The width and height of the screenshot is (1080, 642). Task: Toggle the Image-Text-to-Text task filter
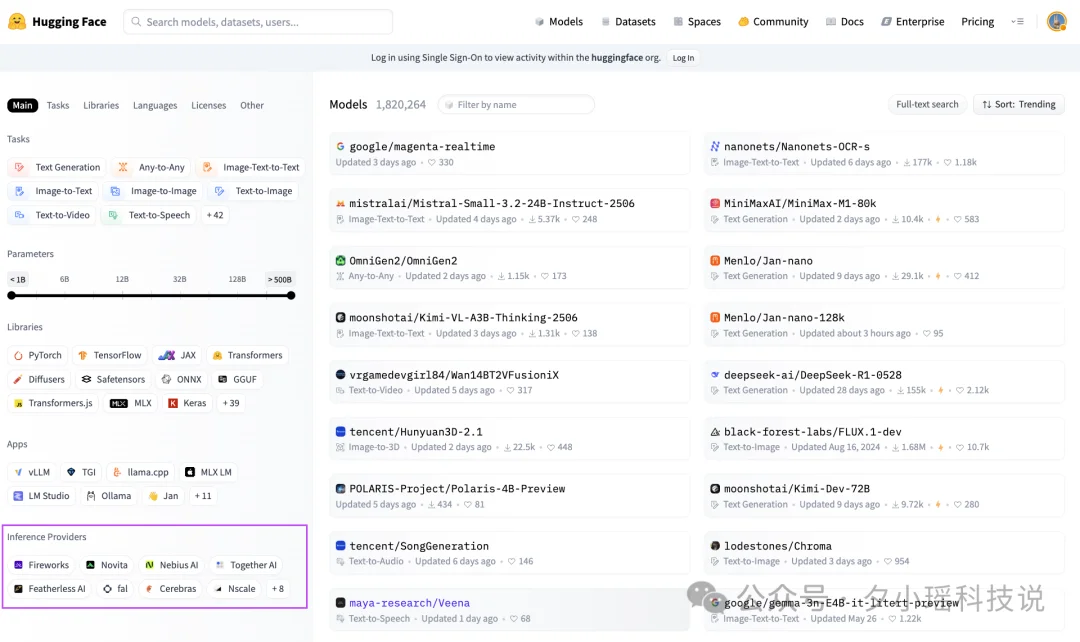coord(251,167)
